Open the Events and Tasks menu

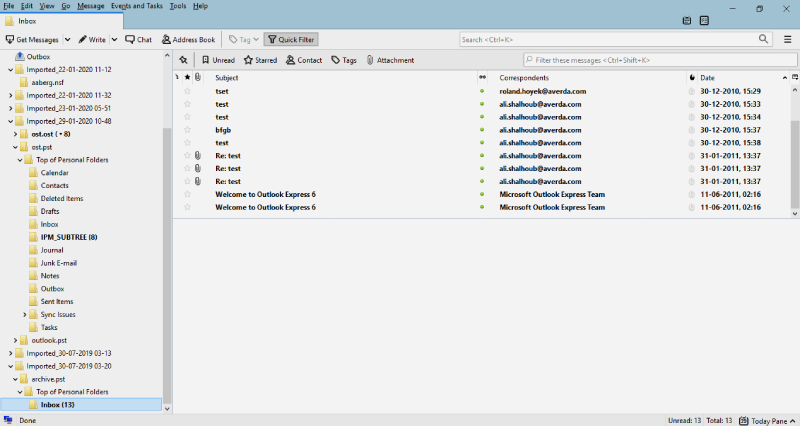click(137, 6)
